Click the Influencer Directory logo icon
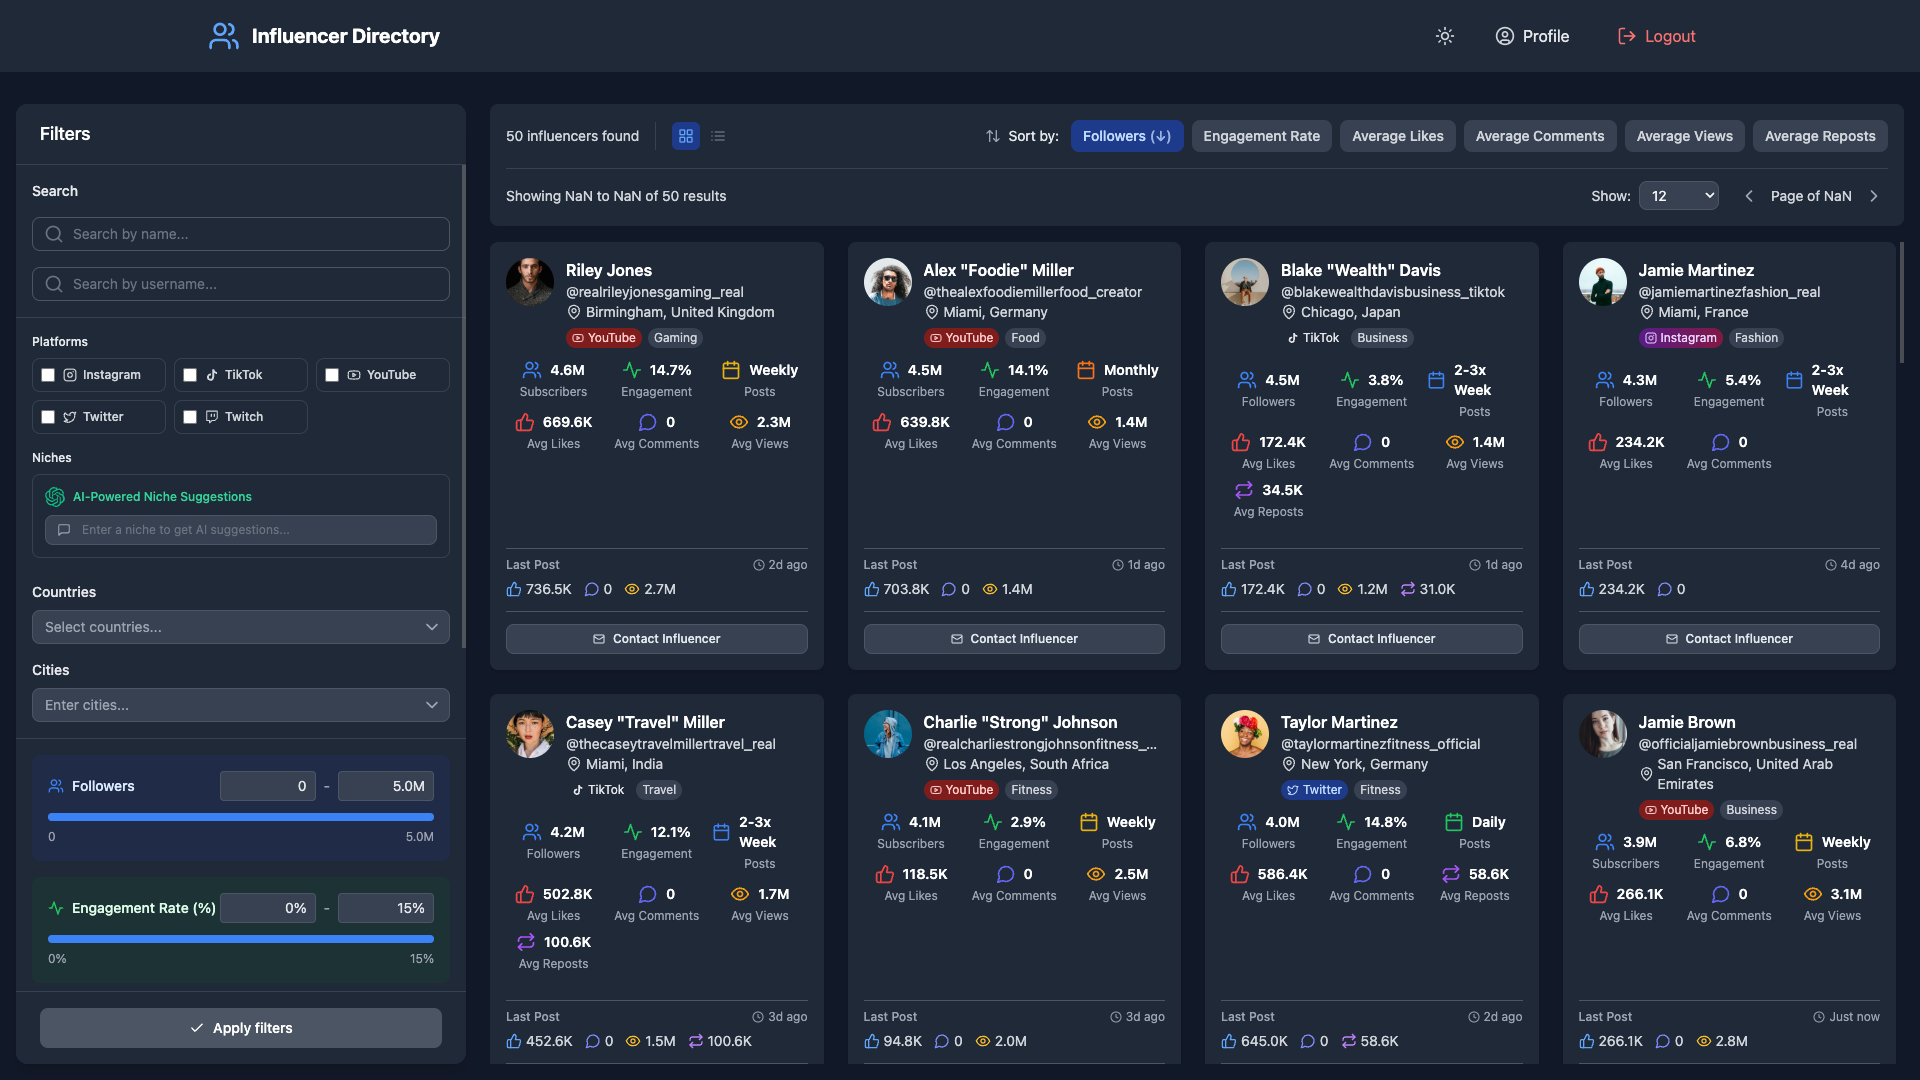The width and height of the screenshot is (1920, 1080). [222, 36]
